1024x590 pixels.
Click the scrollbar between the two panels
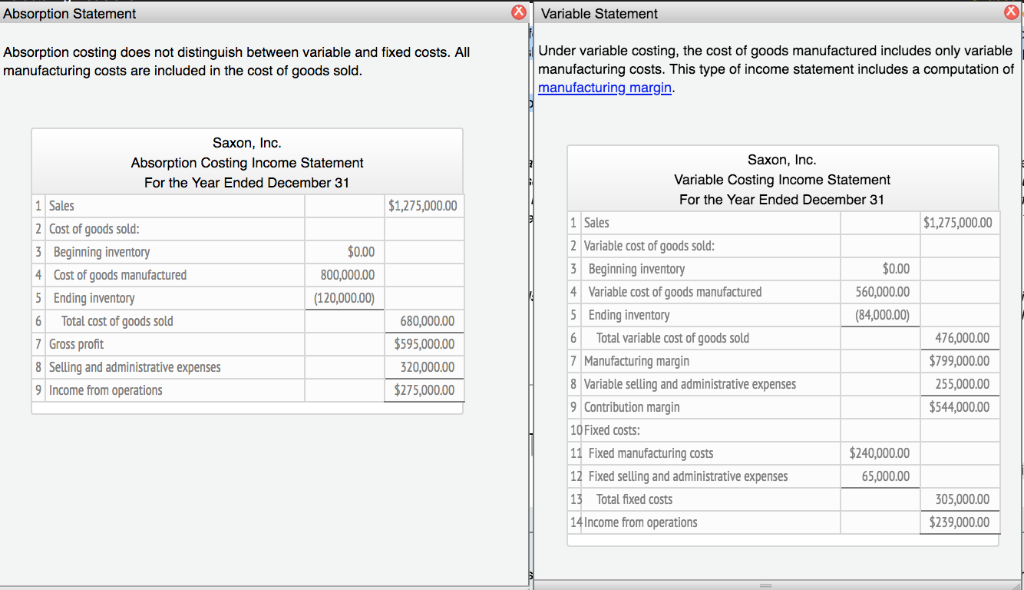529,300
